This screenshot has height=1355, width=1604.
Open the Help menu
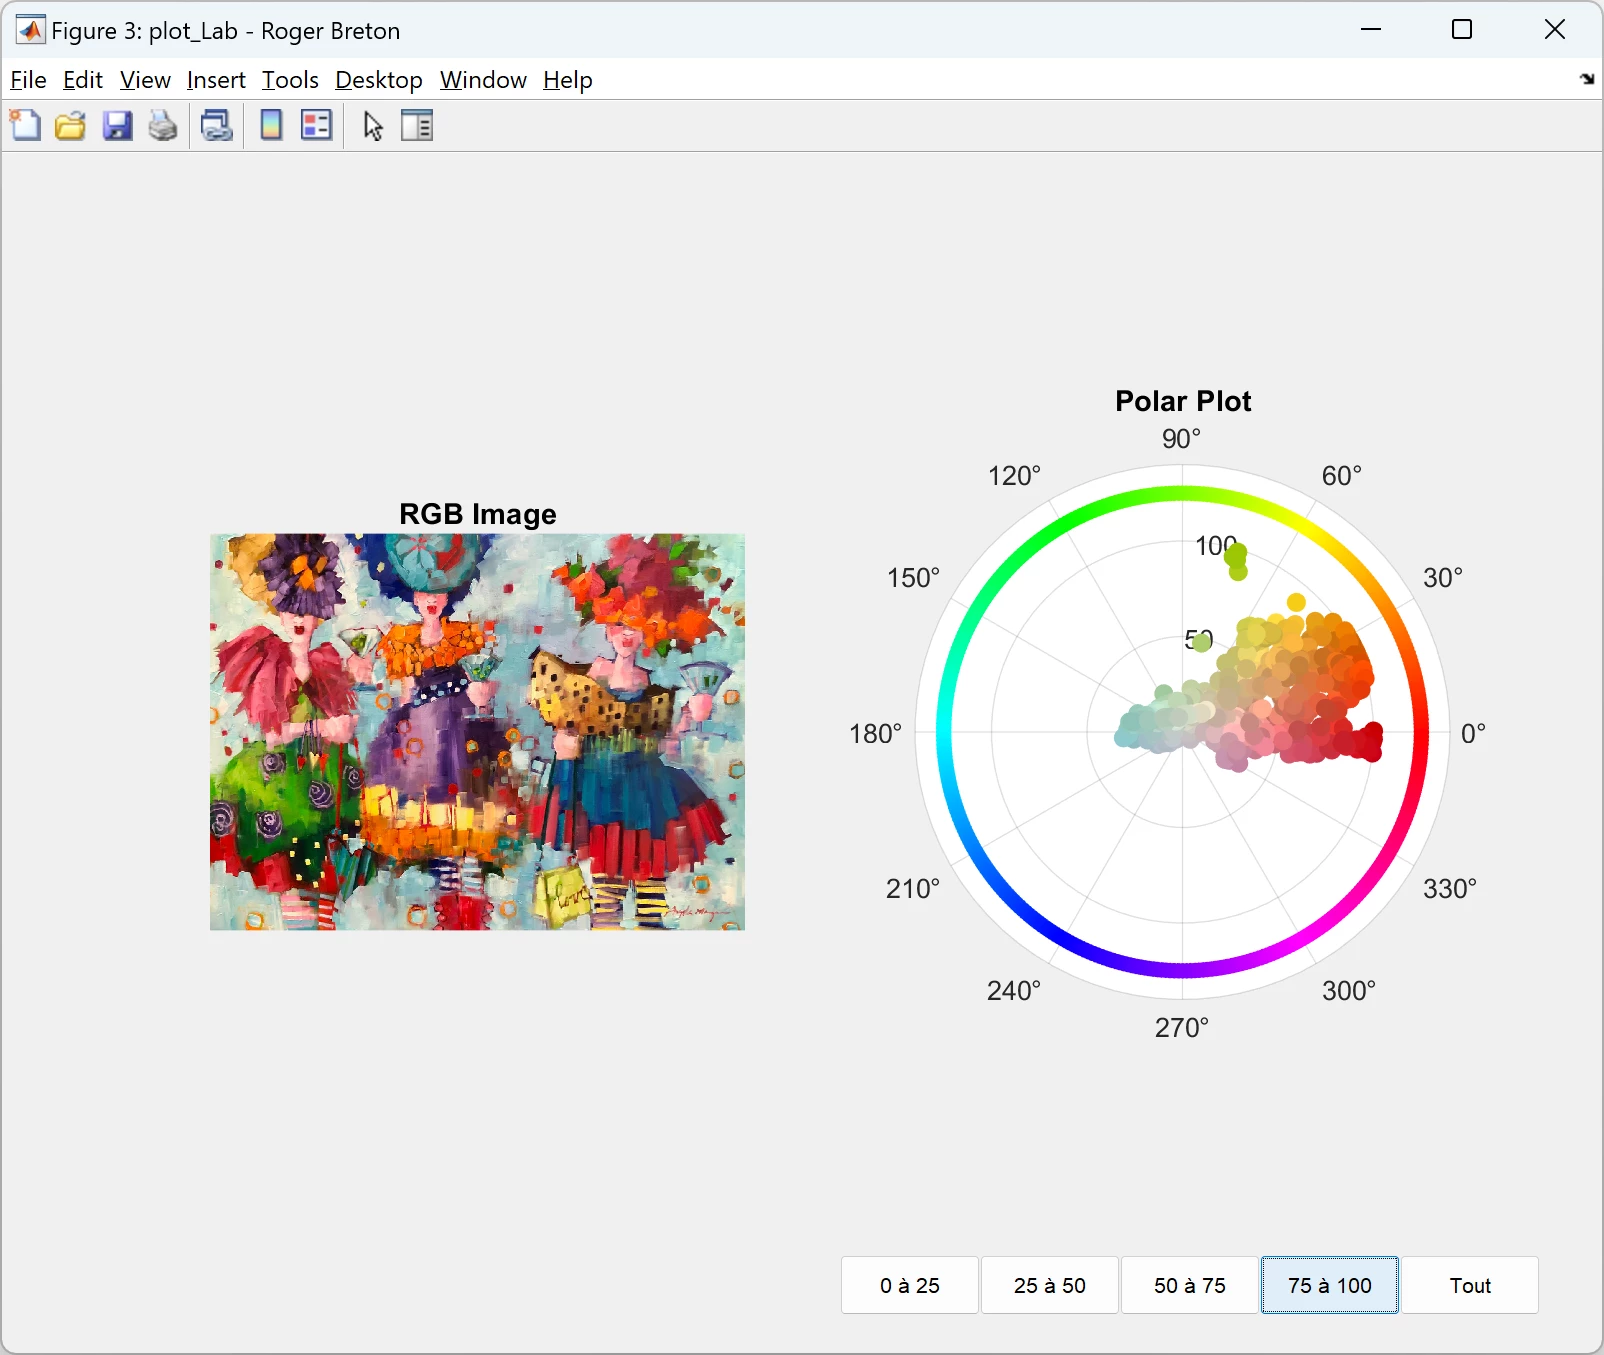pos(568,80)
